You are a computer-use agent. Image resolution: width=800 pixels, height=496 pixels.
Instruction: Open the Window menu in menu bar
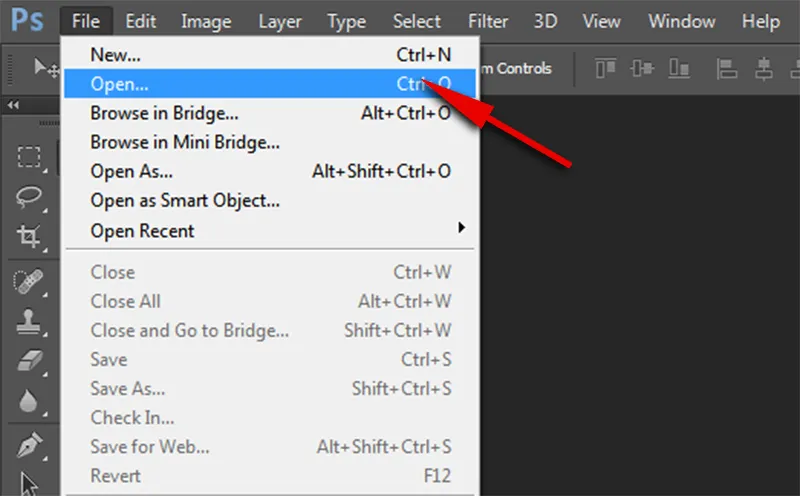(x=680, y=21)
